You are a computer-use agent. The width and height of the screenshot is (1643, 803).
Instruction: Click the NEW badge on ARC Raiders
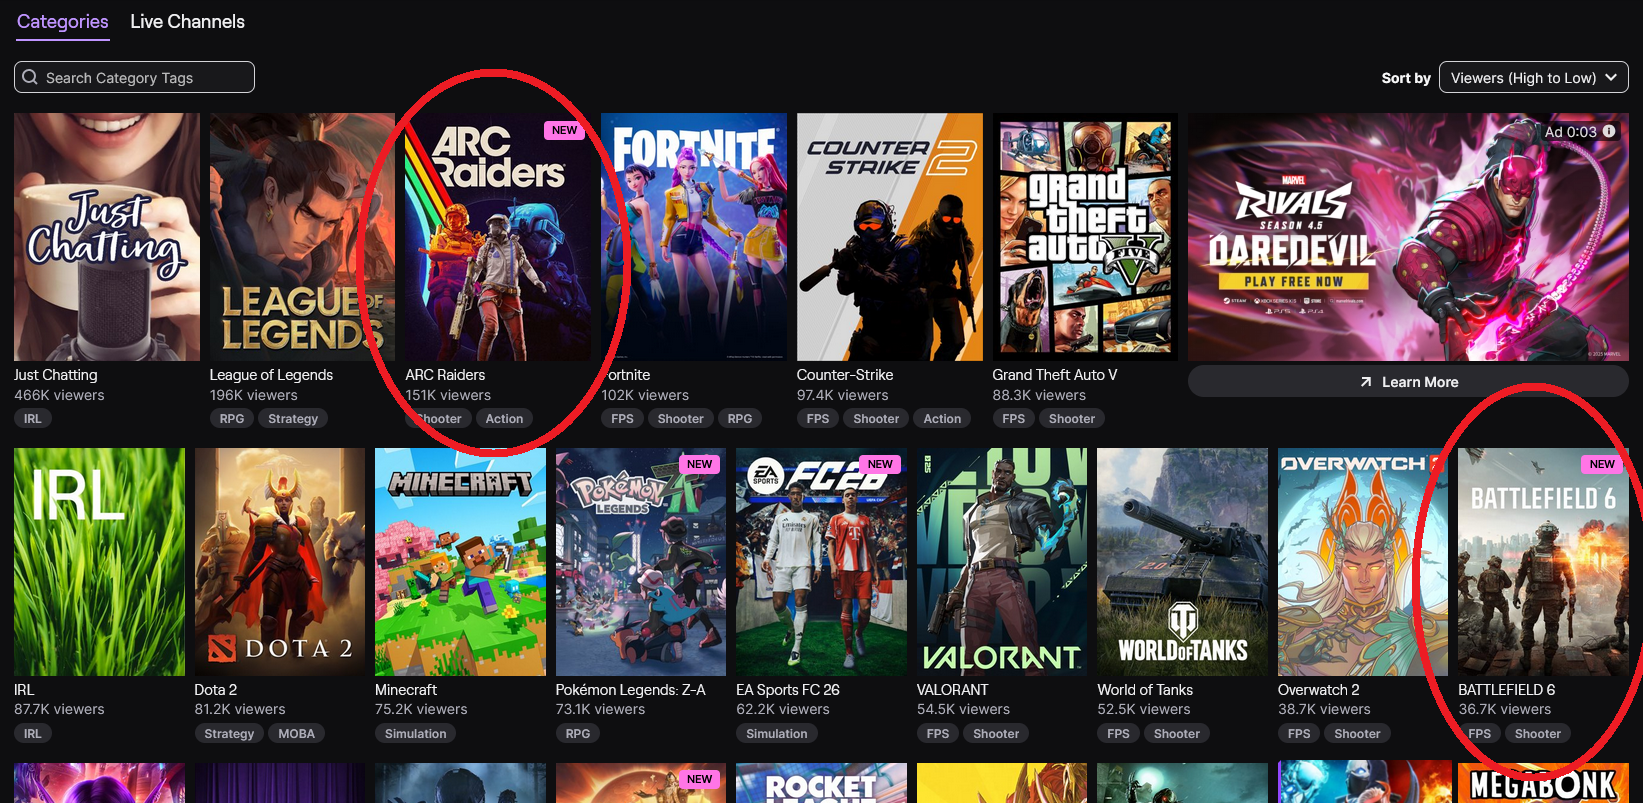tap(564, 130)
